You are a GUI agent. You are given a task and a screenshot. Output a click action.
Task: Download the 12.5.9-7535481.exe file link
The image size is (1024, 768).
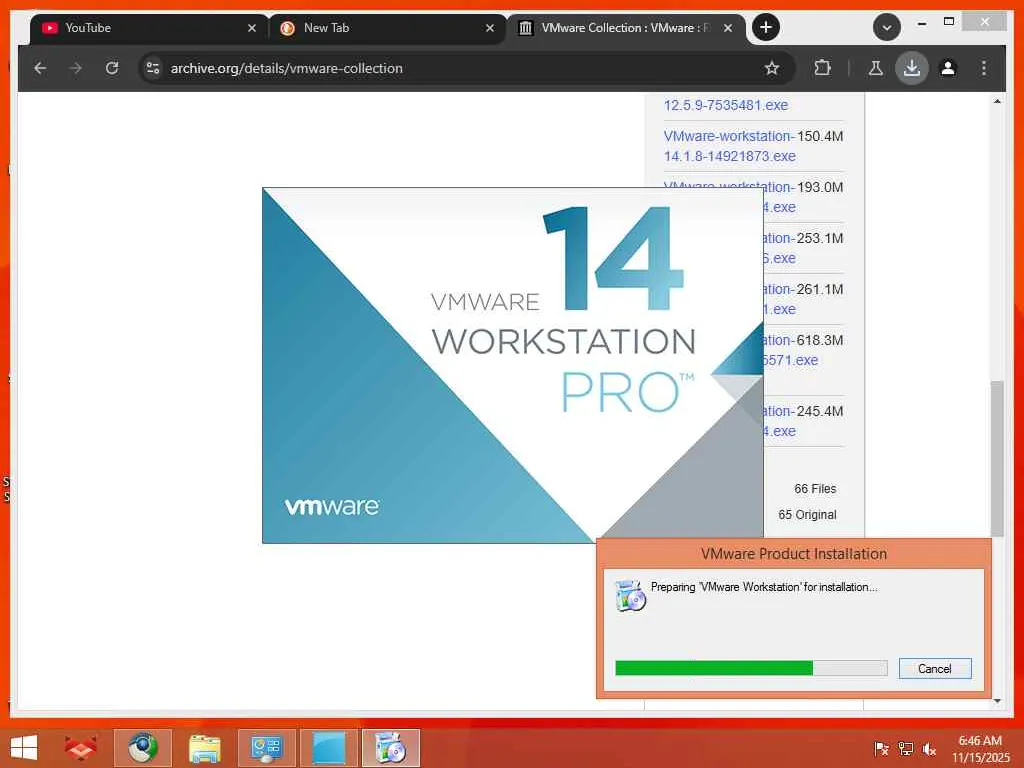click(x=726, y=105)
